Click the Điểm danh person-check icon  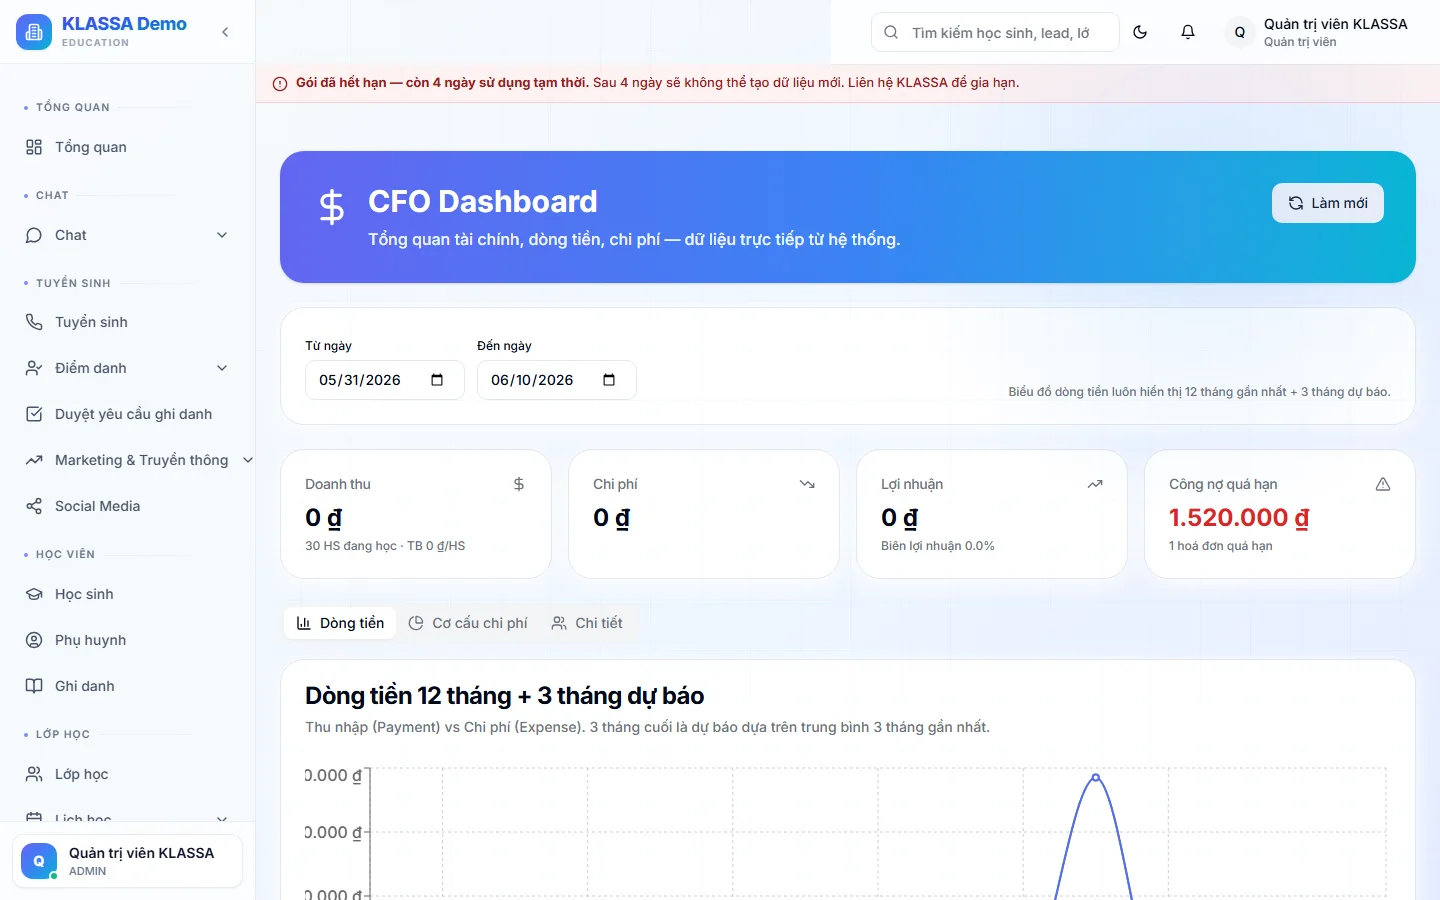[34, 368]
